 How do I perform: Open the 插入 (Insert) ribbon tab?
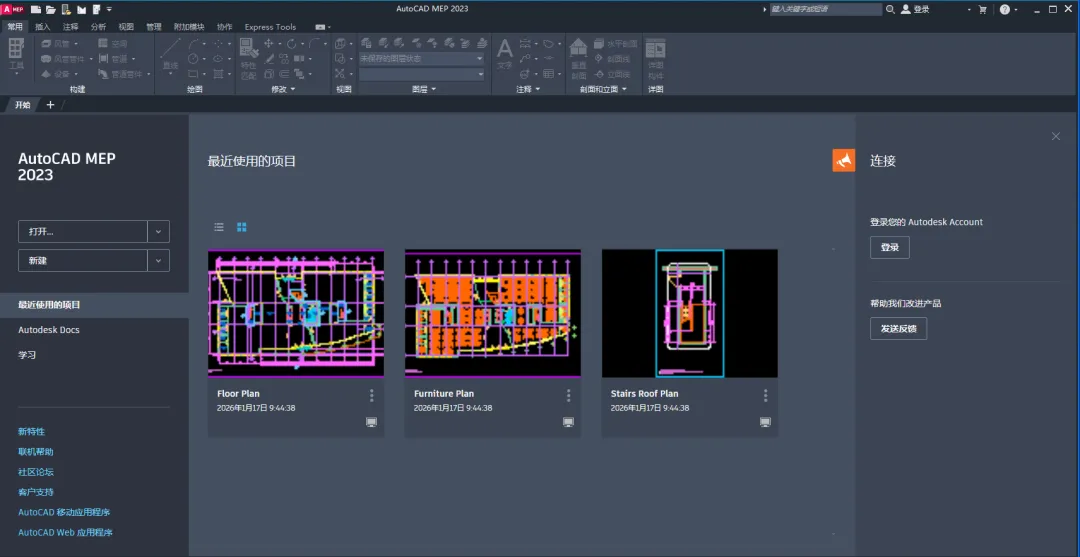pyautogui.click(x=43, y=27)
